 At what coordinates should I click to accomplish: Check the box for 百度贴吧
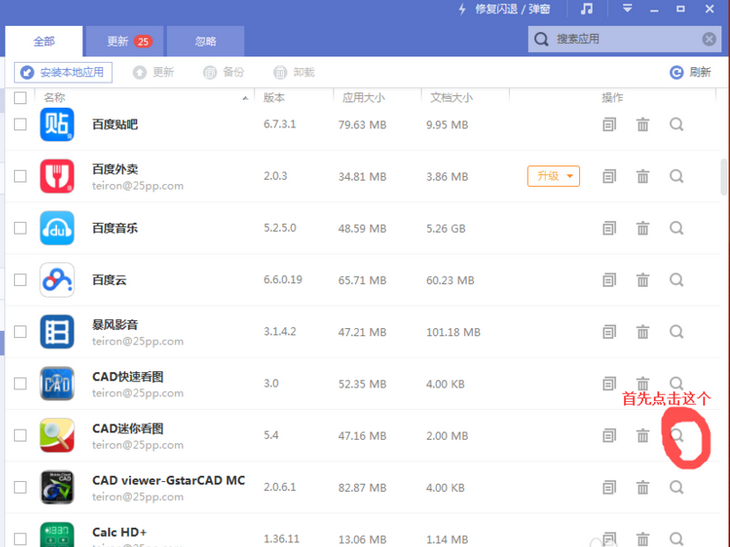pyautogui.click(x=20, y=124)
